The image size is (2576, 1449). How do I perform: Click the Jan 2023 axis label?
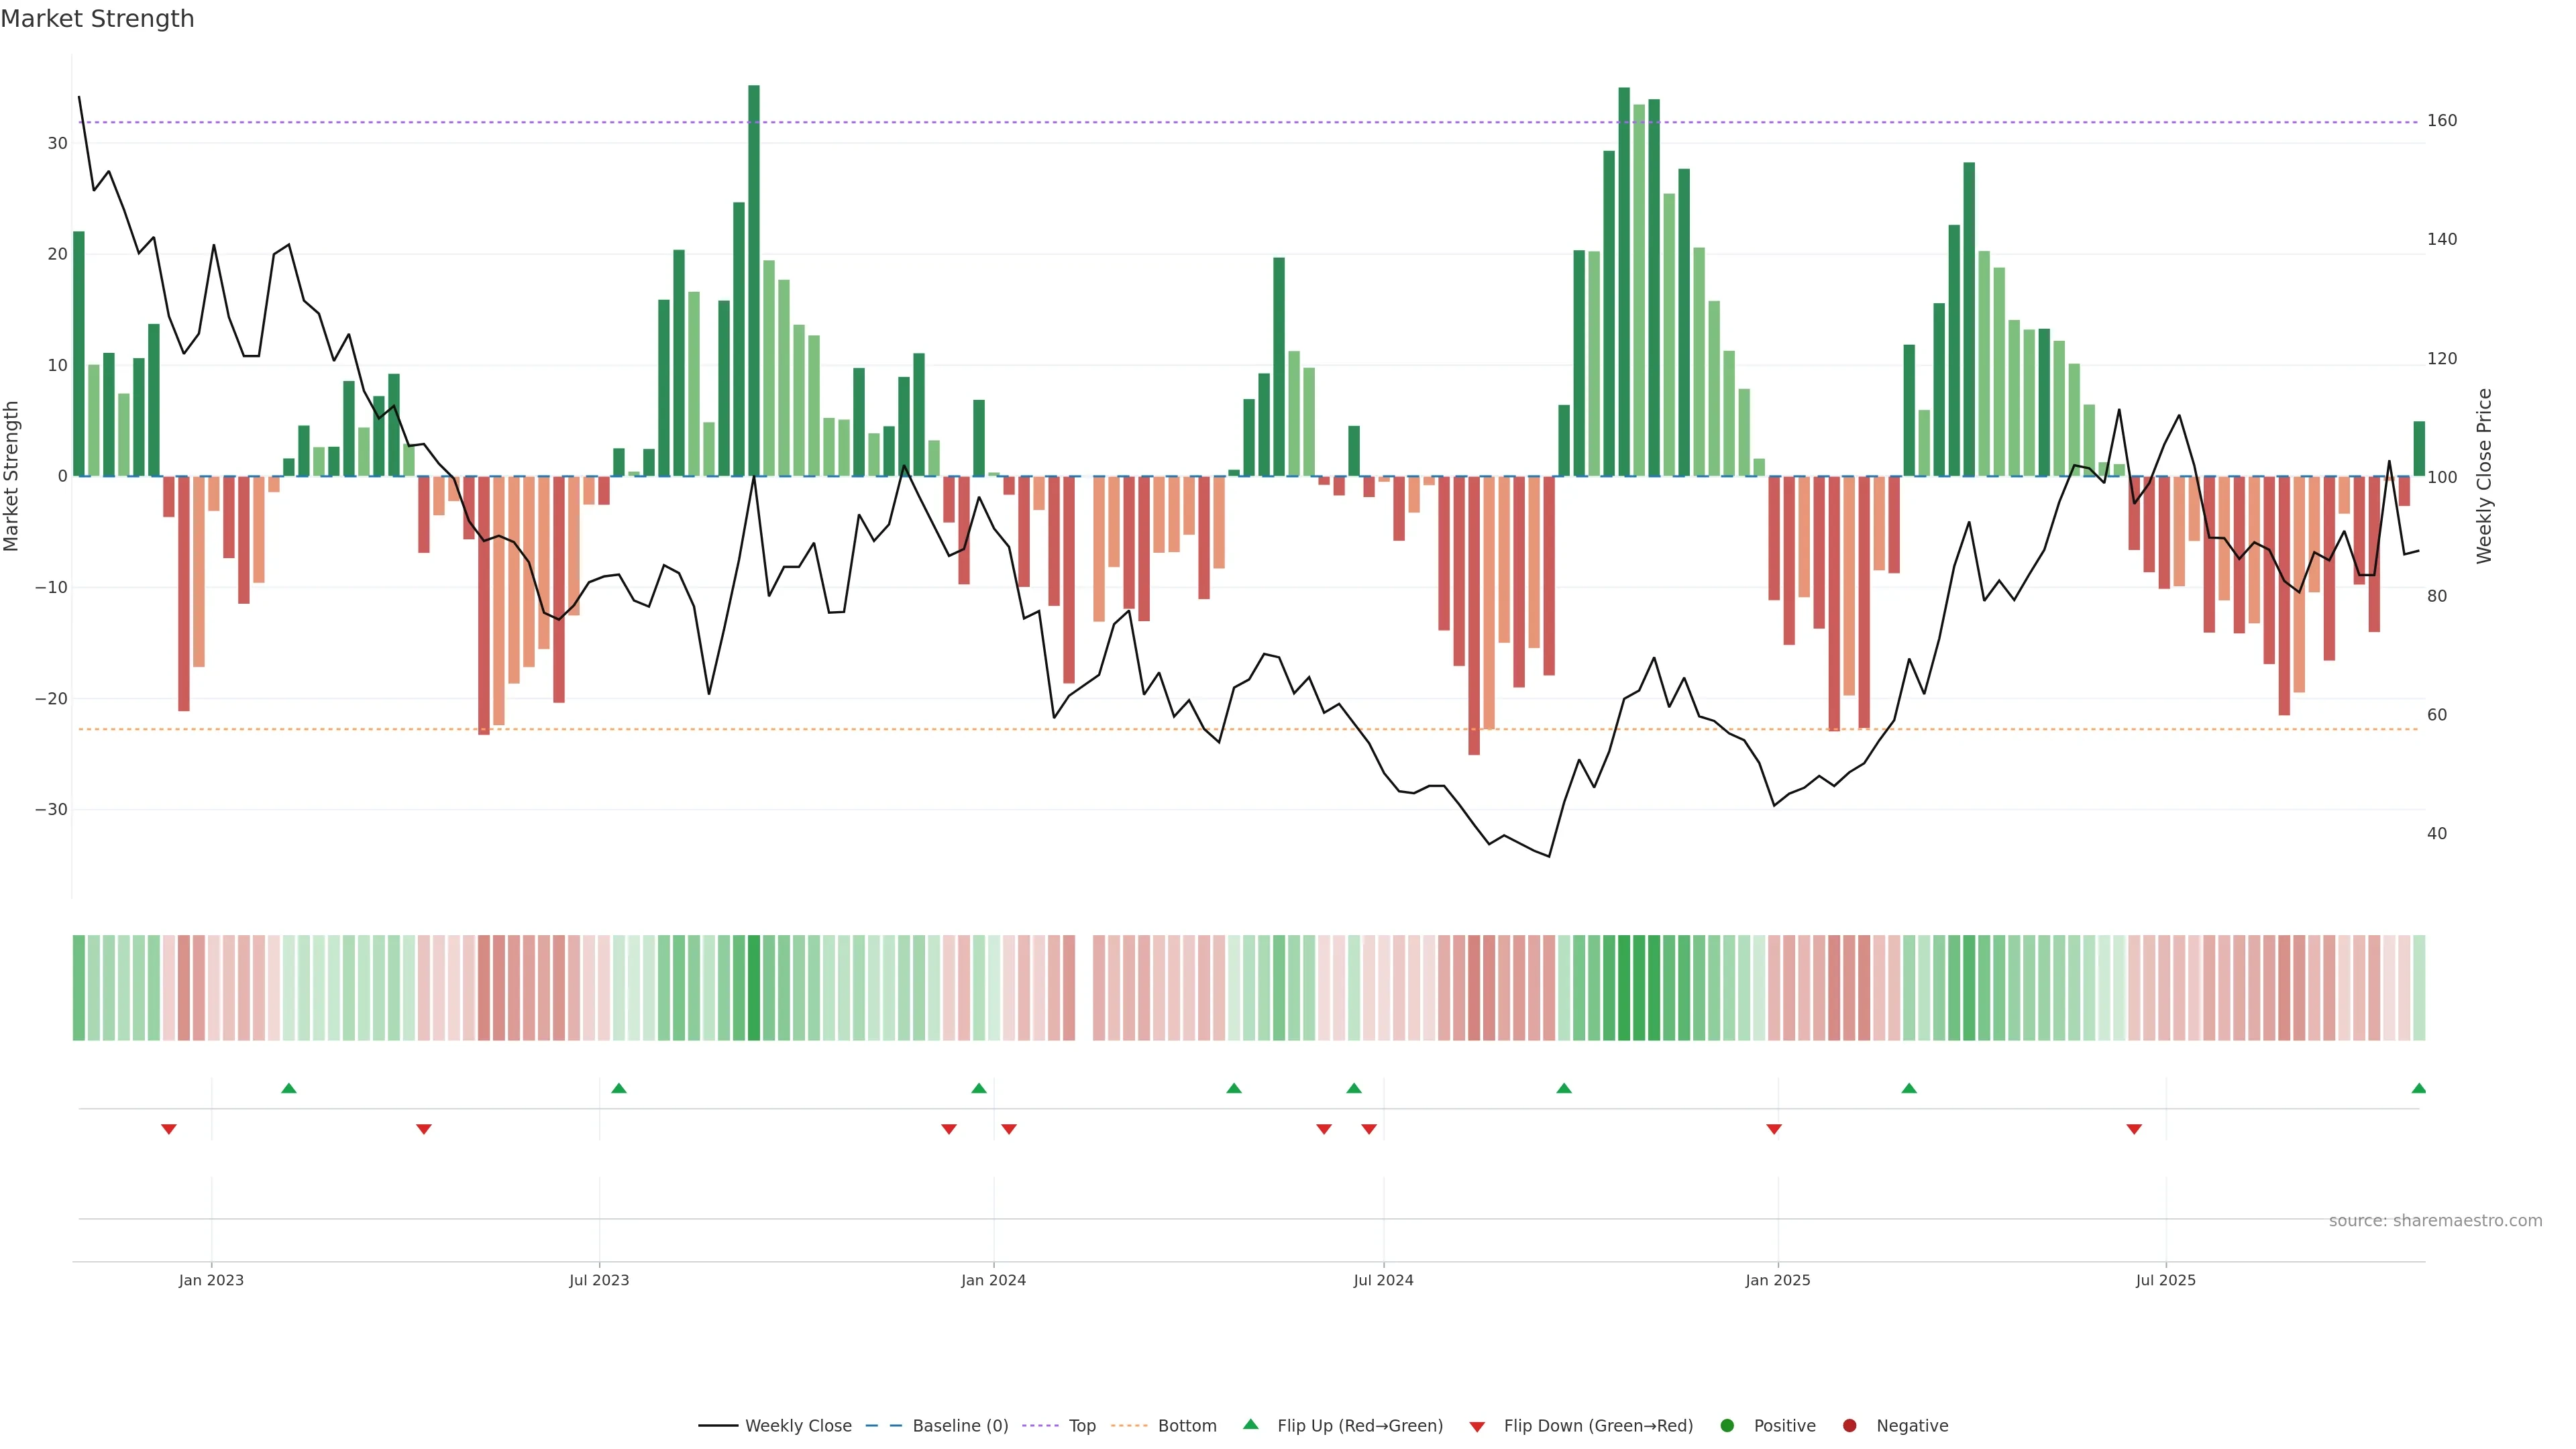click(x=211, y=1280)
